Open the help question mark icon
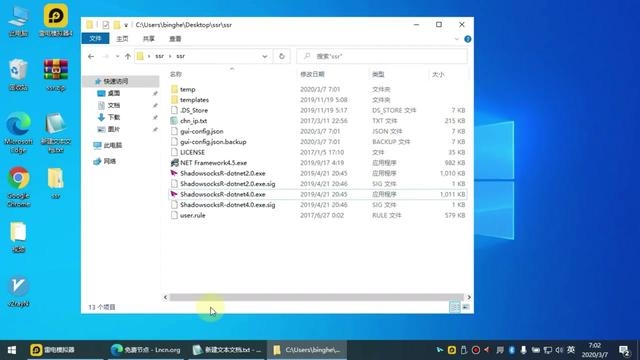This screenshot has height=360, width=640. pyautogui.click(x=468, y=39)
